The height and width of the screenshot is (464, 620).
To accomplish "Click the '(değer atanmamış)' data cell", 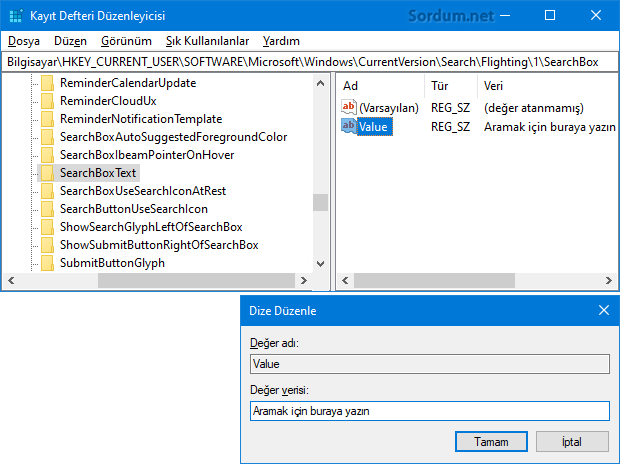I will pyautogui.click(x=534, y=108).
